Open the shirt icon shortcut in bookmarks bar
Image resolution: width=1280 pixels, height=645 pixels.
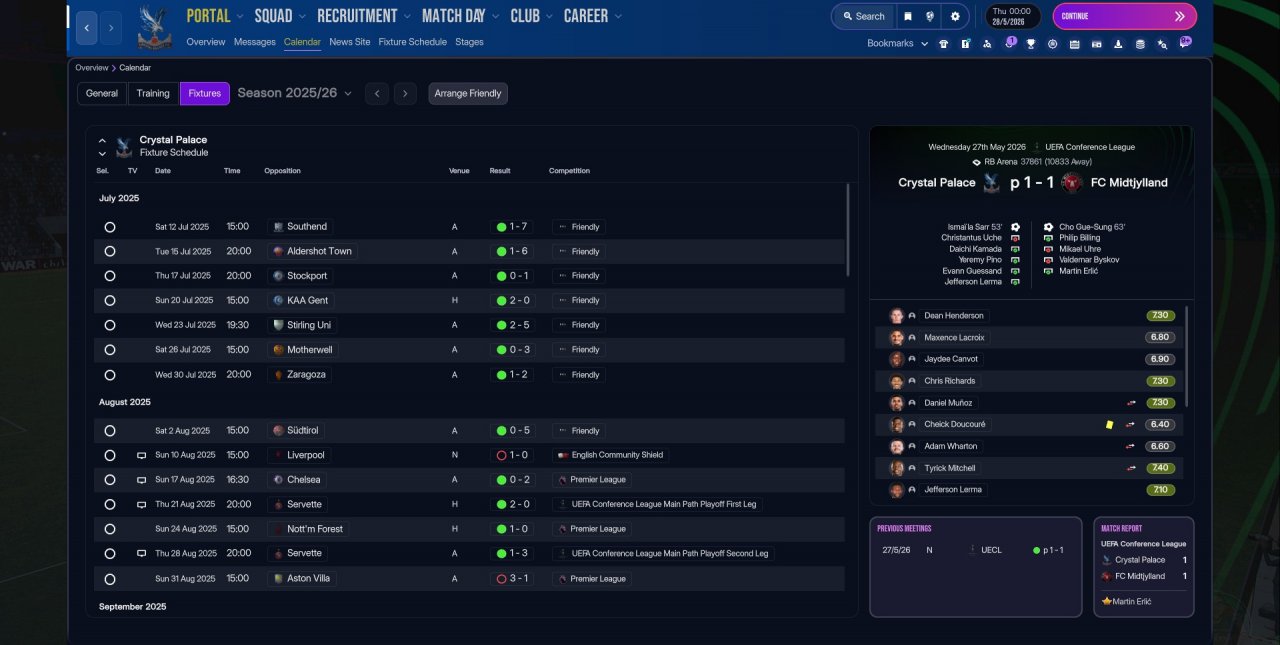(943, 44)
